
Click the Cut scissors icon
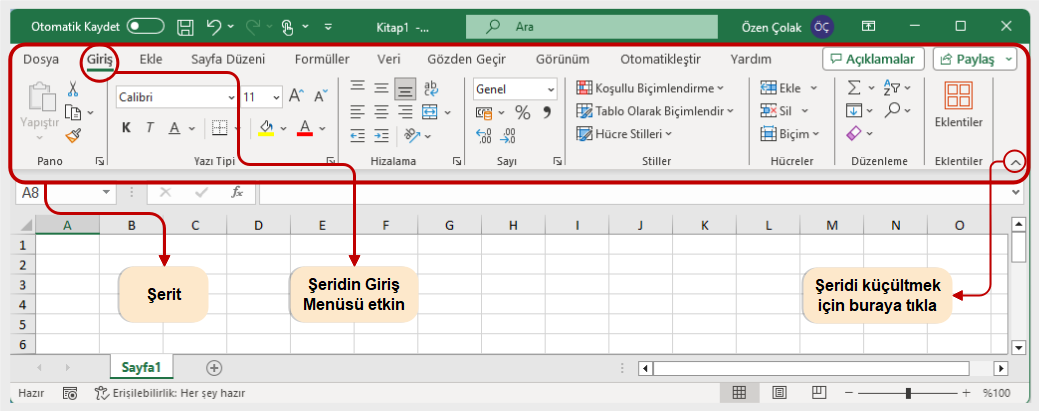[73, 89]
